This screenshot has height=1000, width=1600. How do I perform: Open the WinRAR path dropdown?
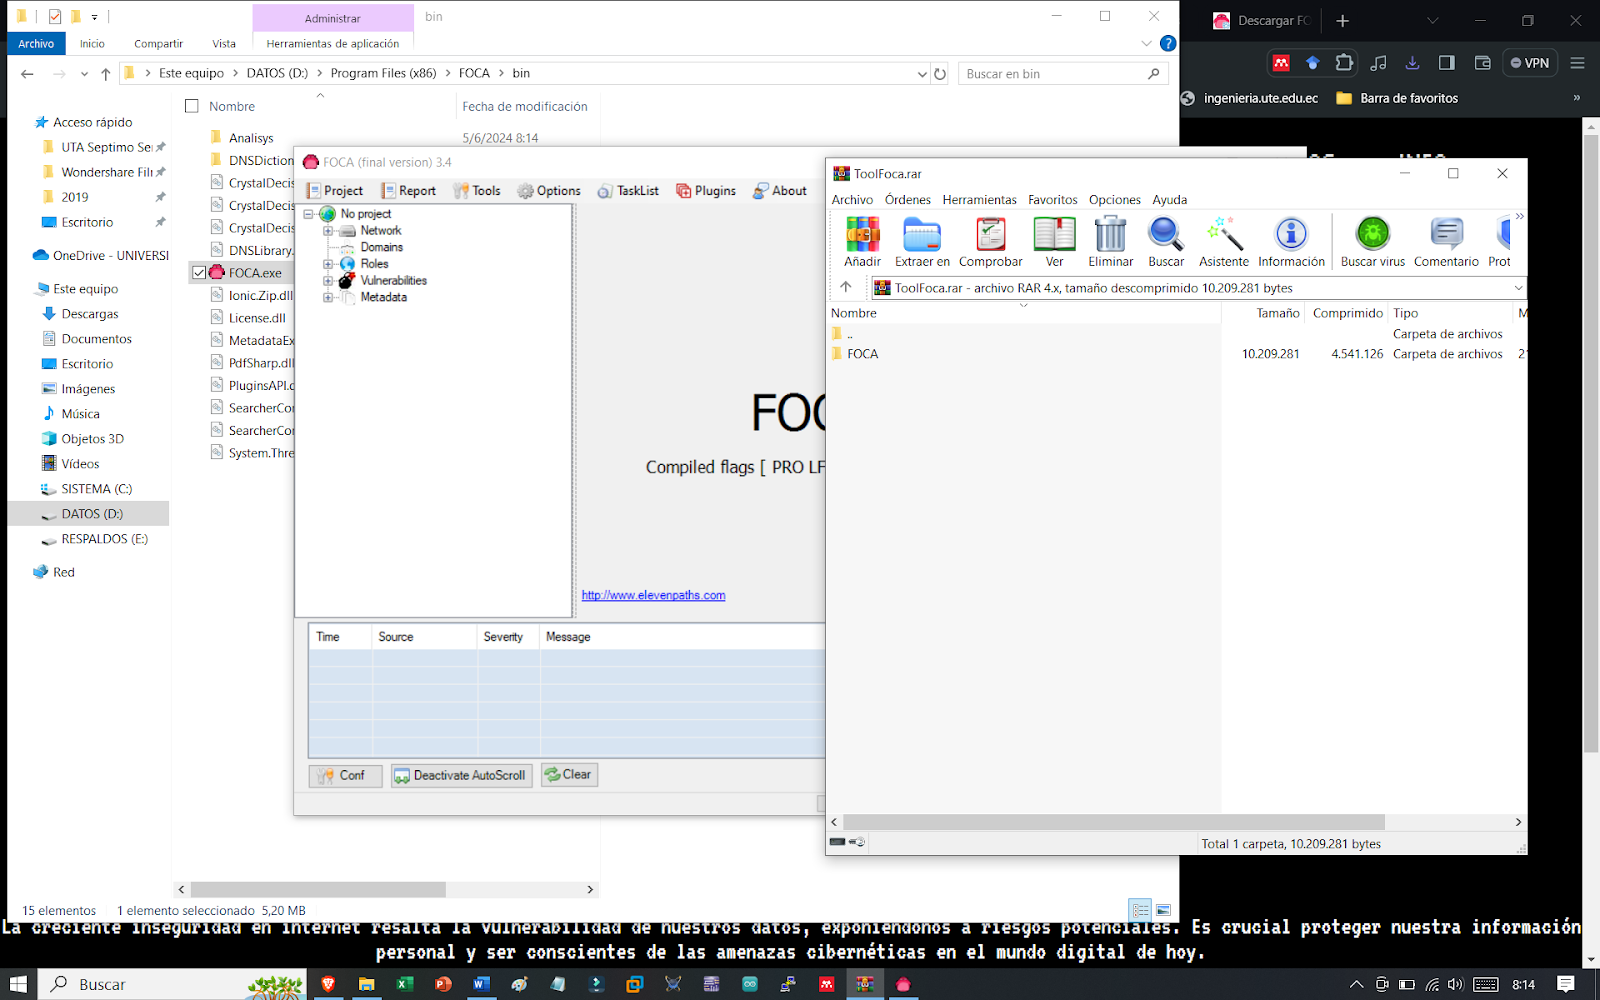click(x=1517, y=288)
